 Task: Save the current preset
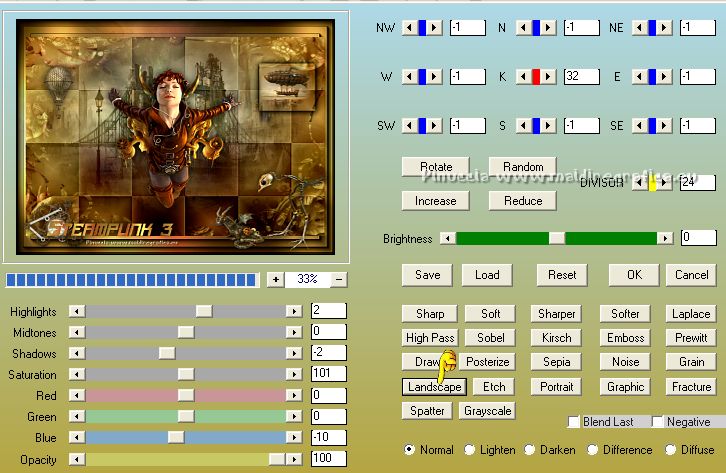[427, 275]
